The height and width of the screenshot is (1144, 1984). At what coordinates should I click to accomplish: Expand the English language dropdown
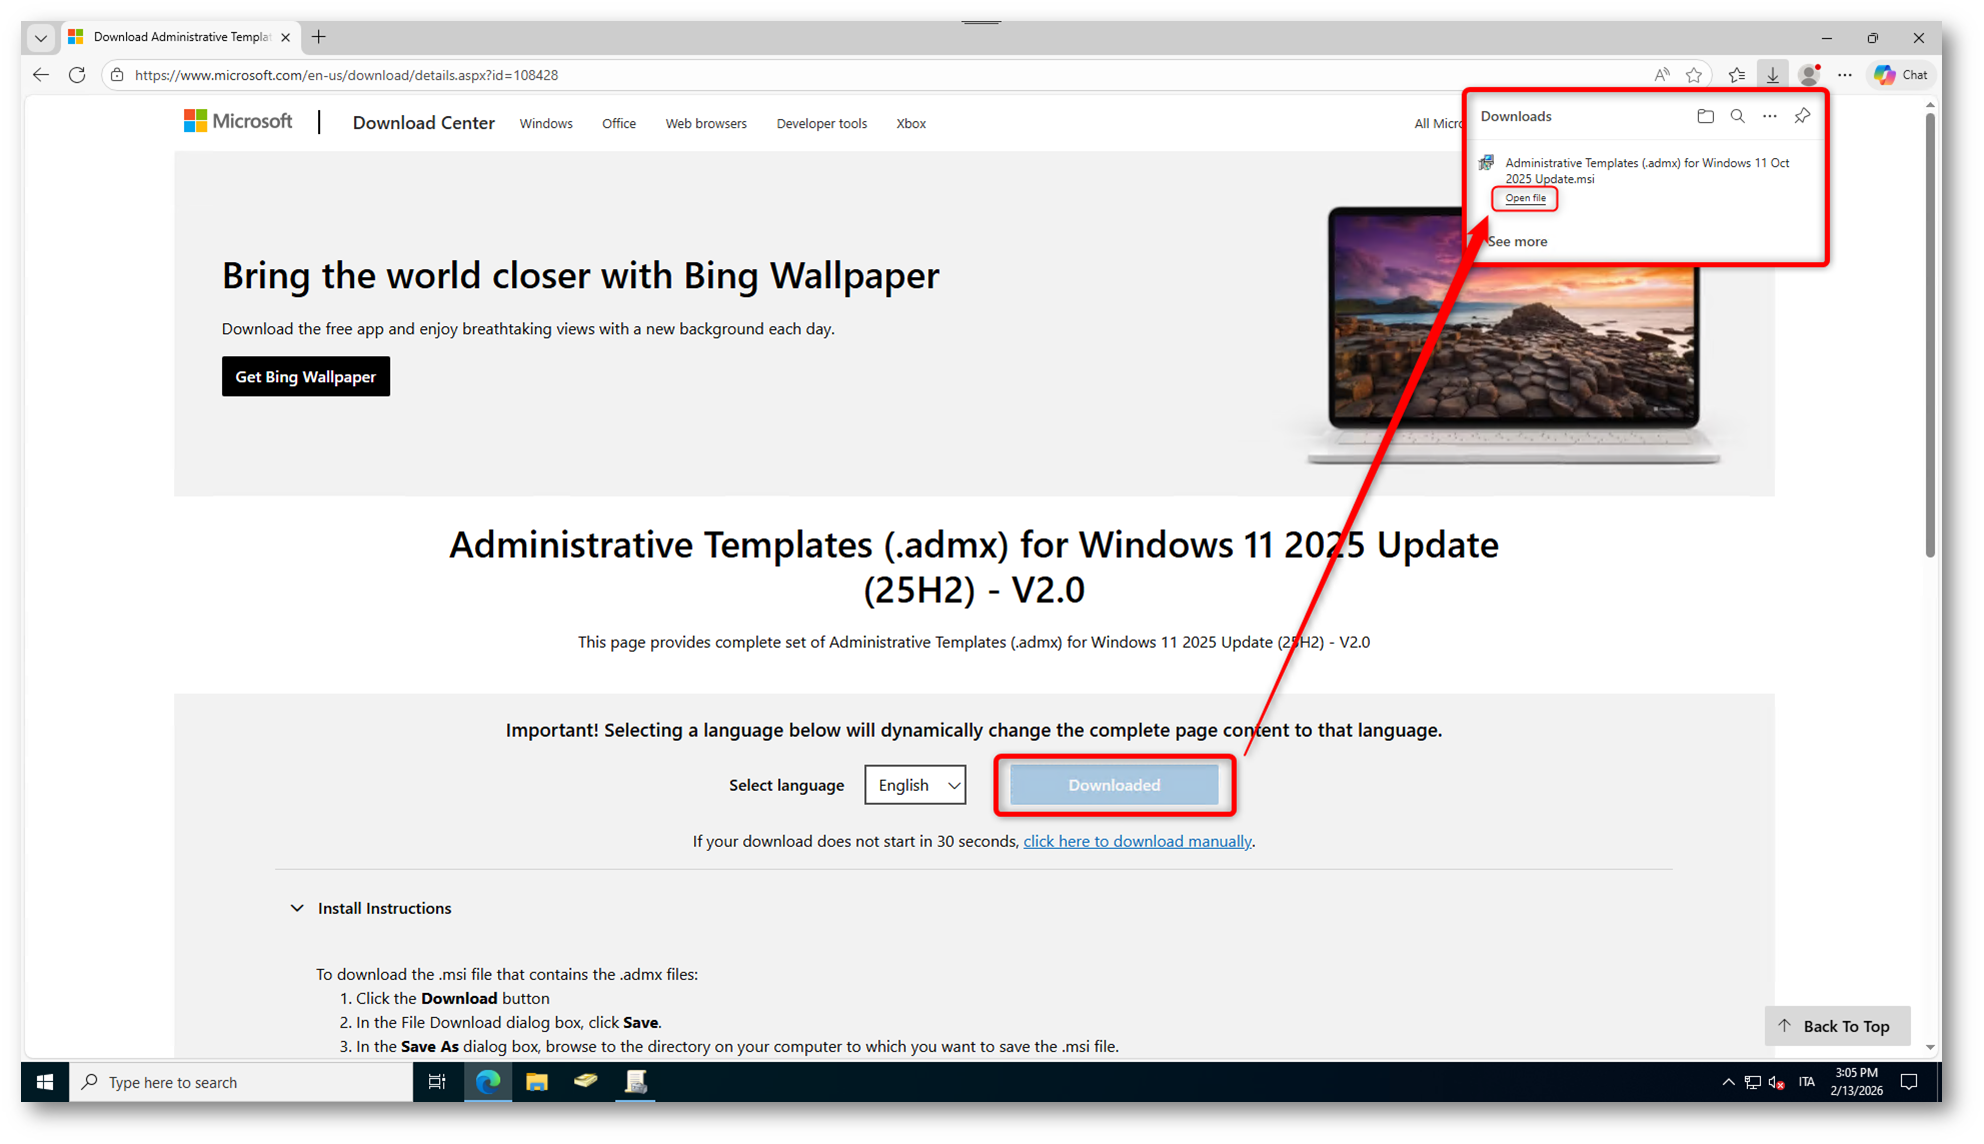(x=915, y=785)
